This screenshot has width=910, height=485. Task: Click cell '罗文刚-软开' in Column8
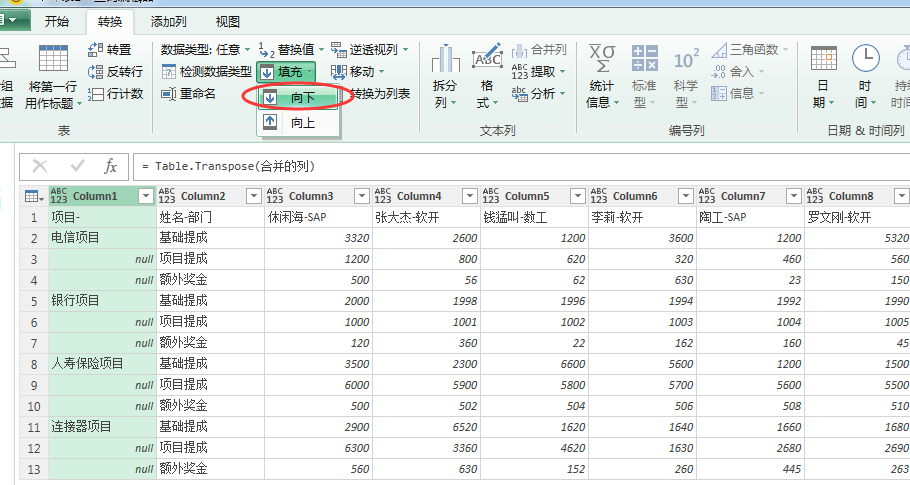[857, 217]
